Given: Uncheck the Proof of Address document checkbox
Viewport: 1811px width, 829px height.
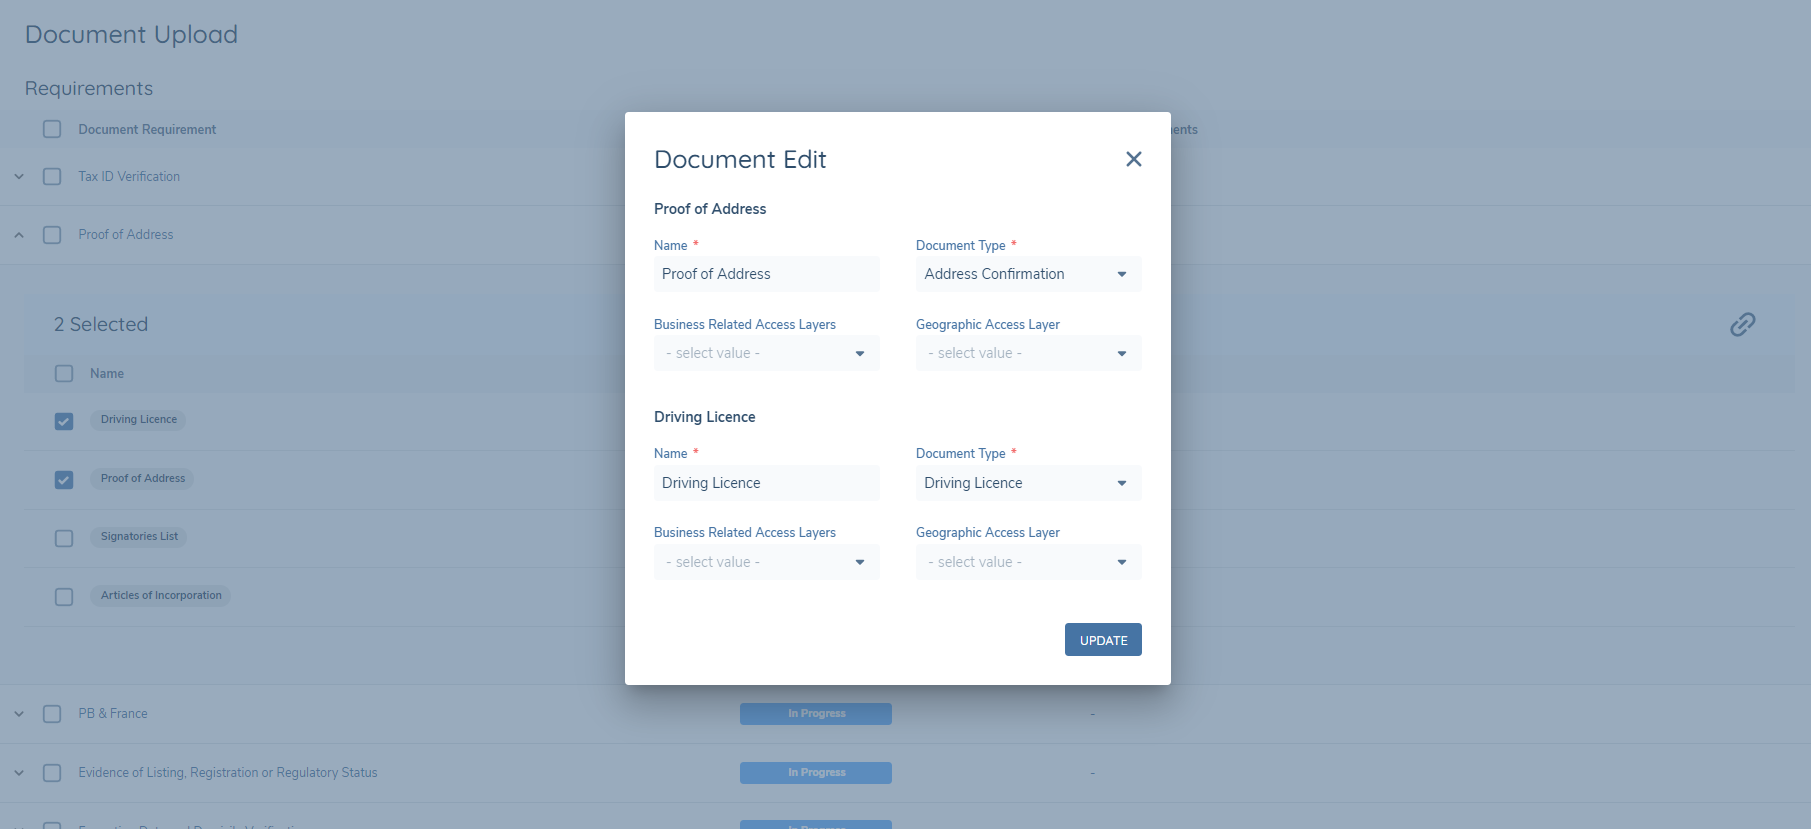Looking at the screenshot, I should (64, 480).
